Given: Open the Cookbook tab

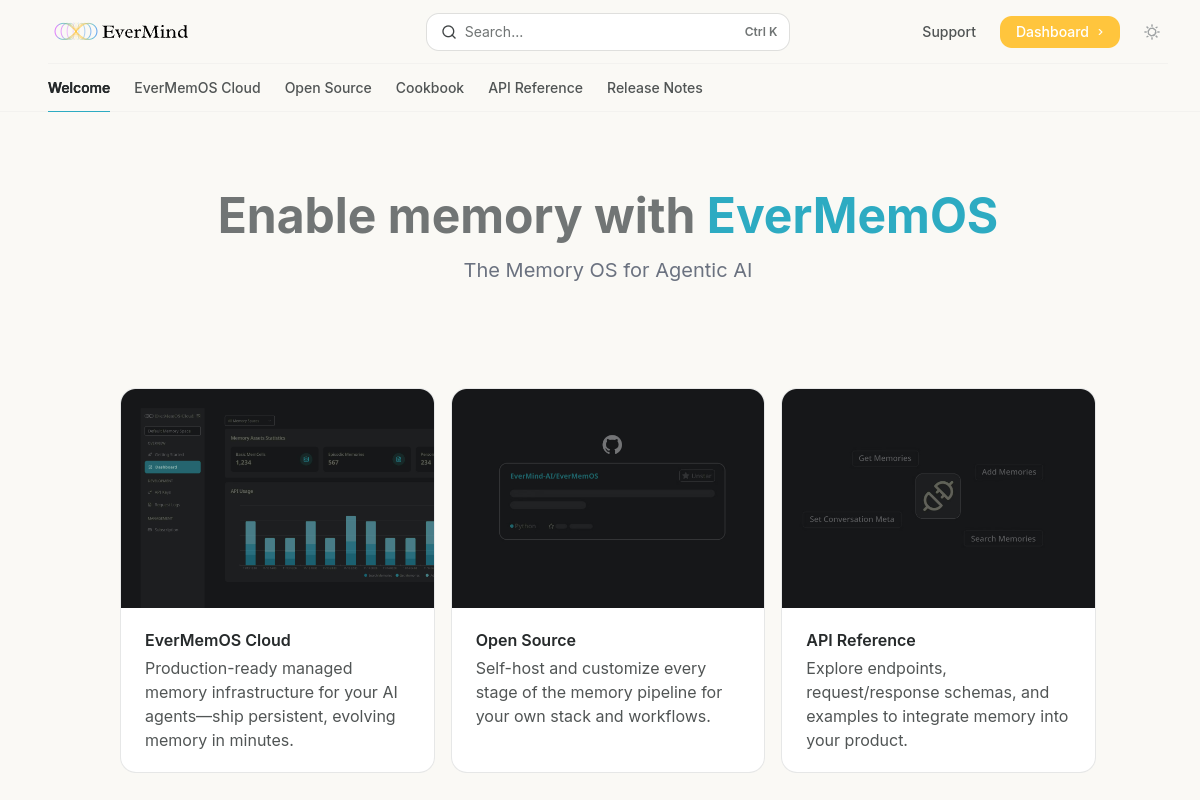Looking at the screenshot, I should (430, 88).
